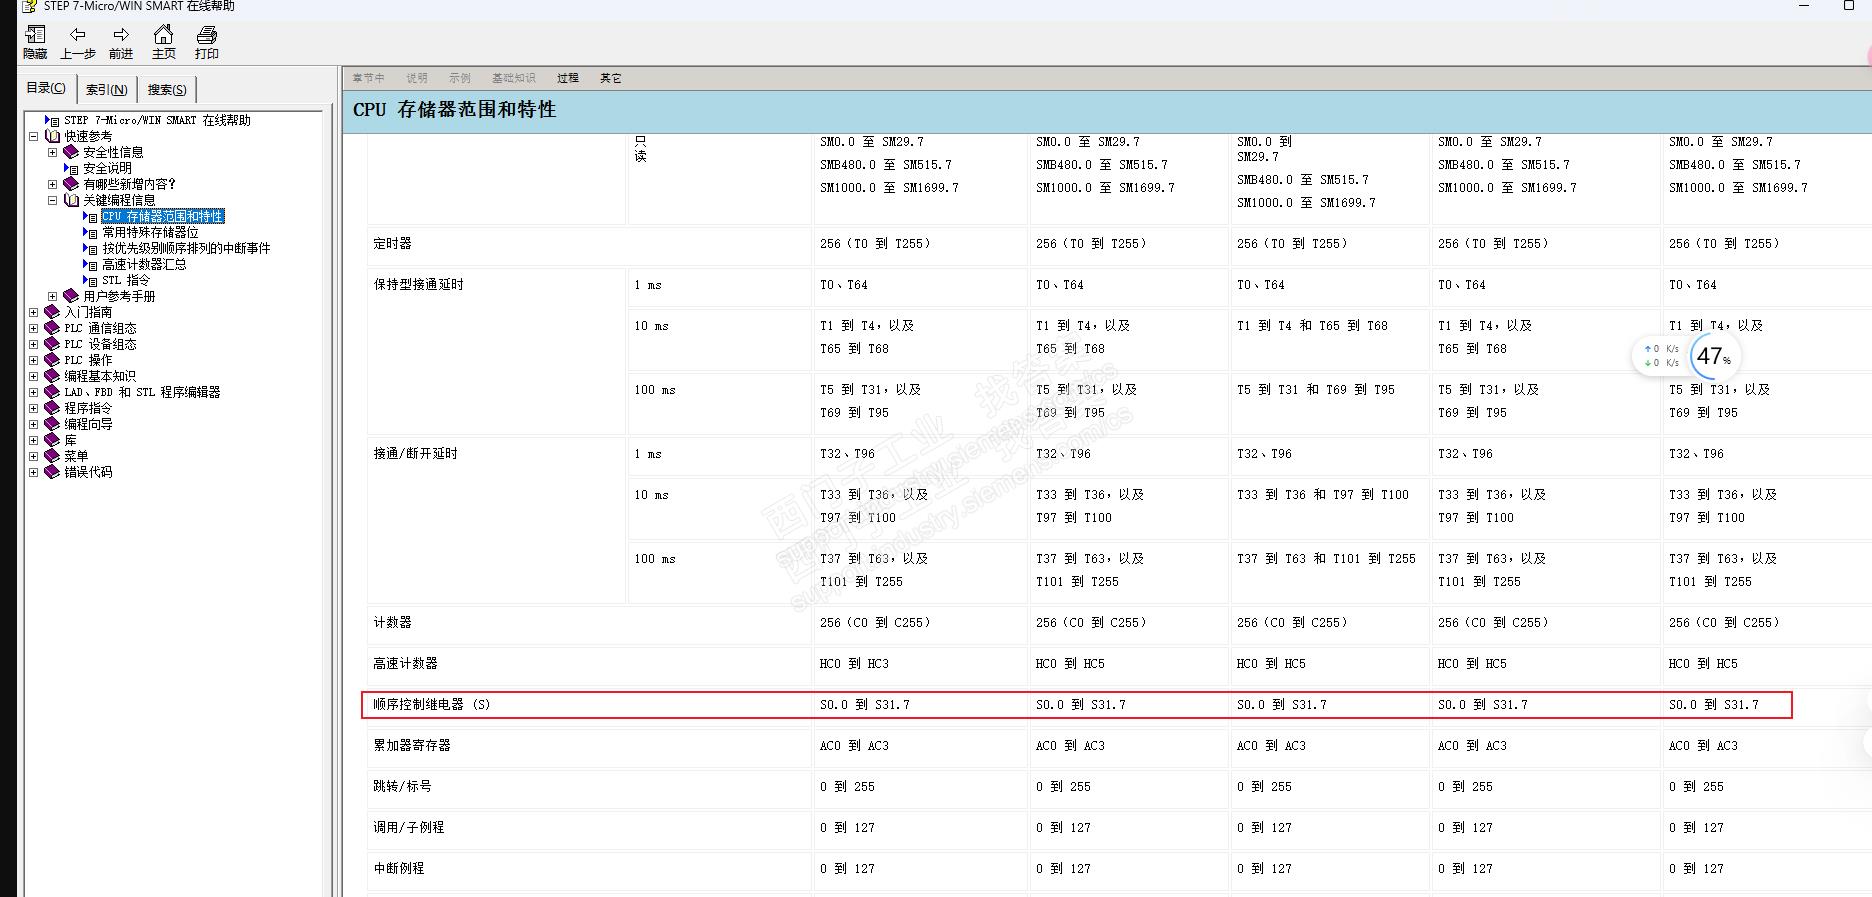Expand the 有哪些新增内容? node
Viewport: 1872px width, 897px height.
click(x=53, y=184)
